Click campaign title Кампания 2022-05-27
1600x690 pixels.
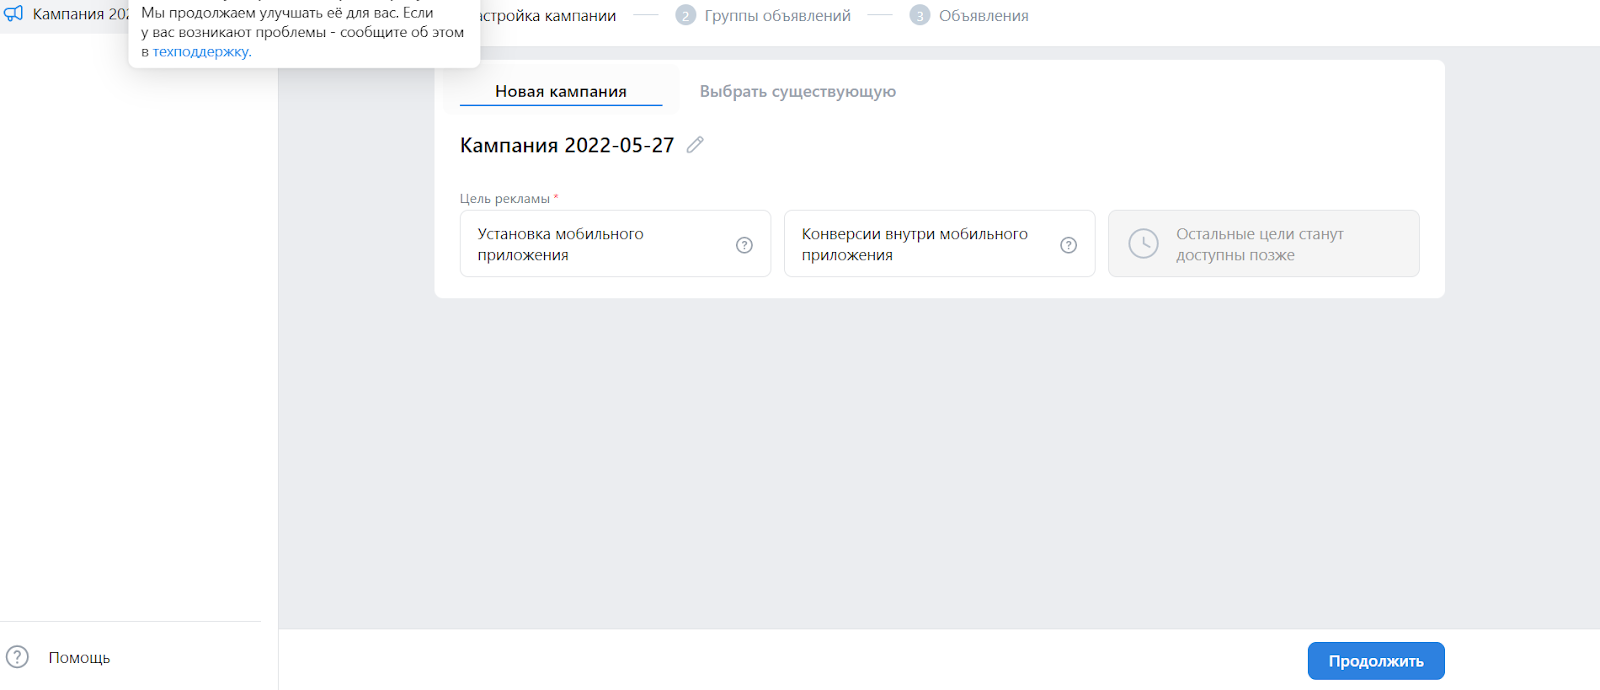coord(567,145)
